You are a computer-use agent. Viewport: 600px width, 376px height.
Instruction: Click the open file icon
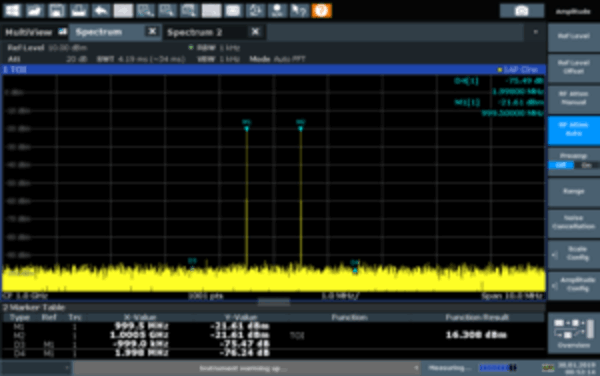(34, 10)
